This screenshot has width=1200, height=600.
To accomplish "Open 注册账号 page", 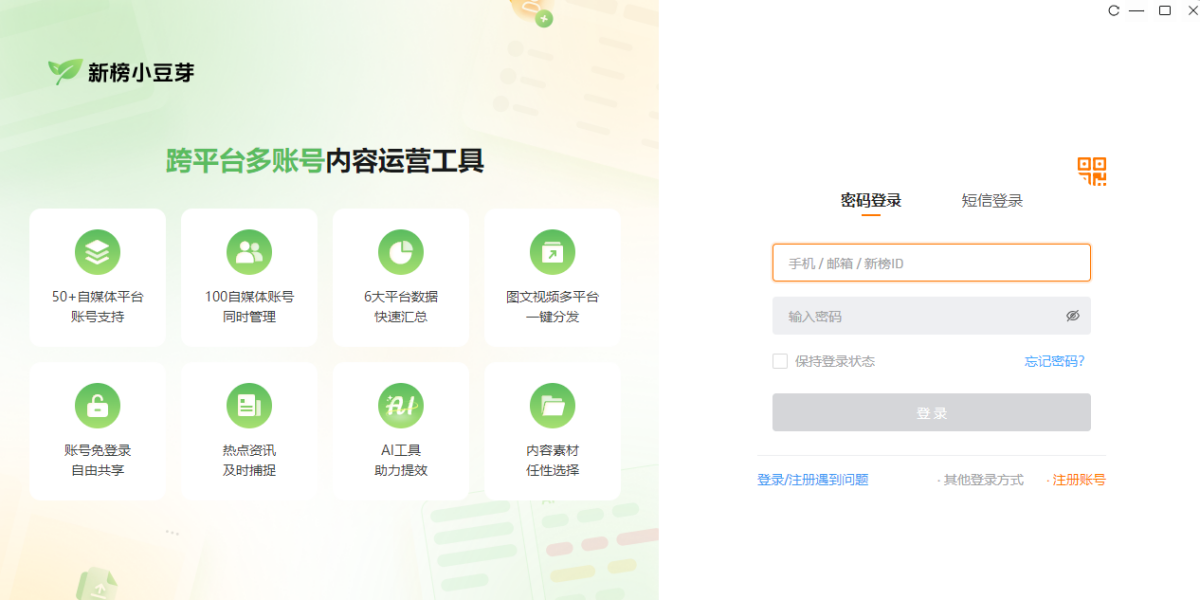I will (1077, 479).
